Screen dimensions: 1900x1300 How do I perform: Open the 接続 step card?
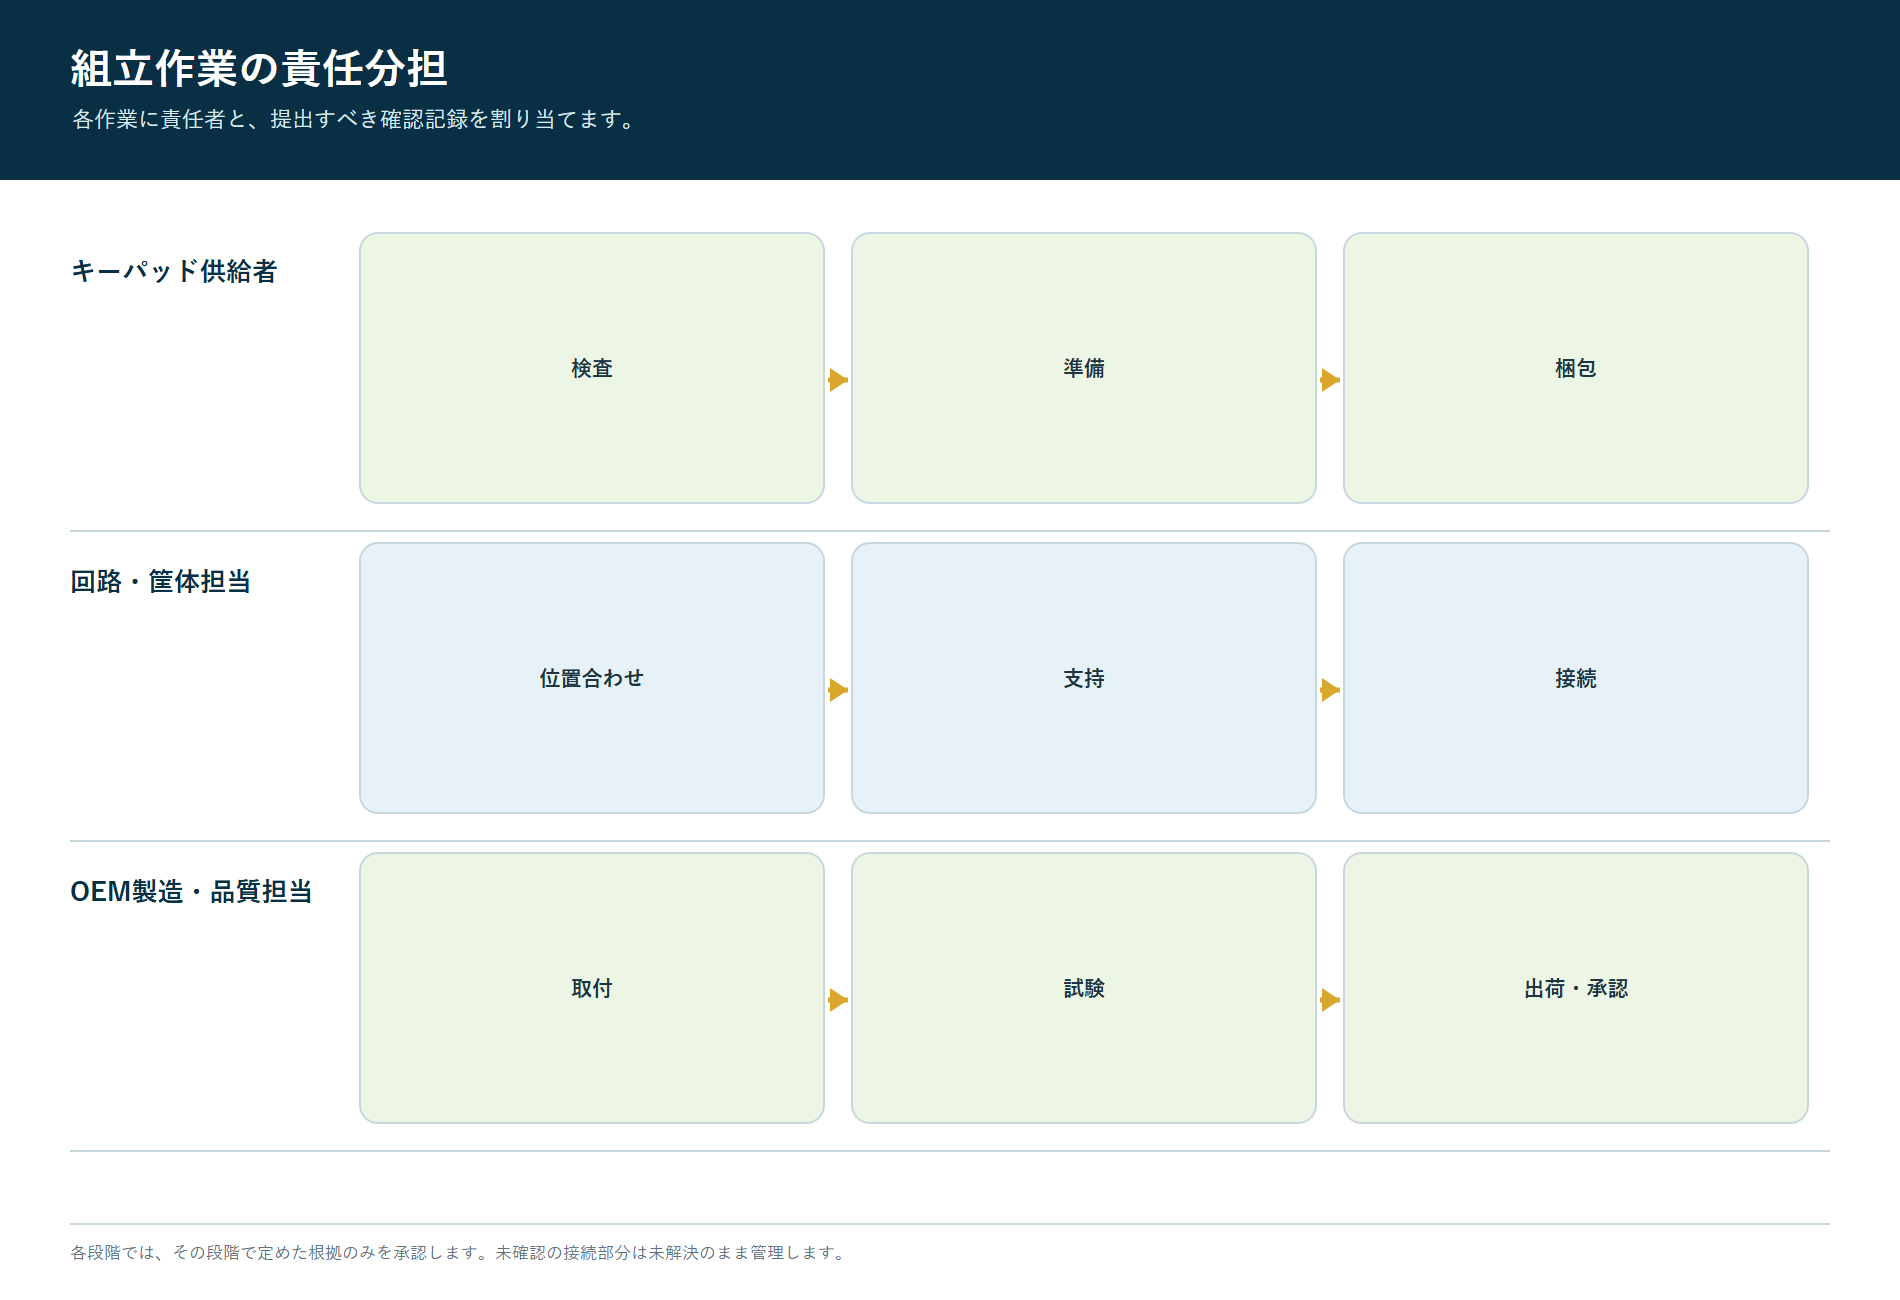[x=1576, y=678]
